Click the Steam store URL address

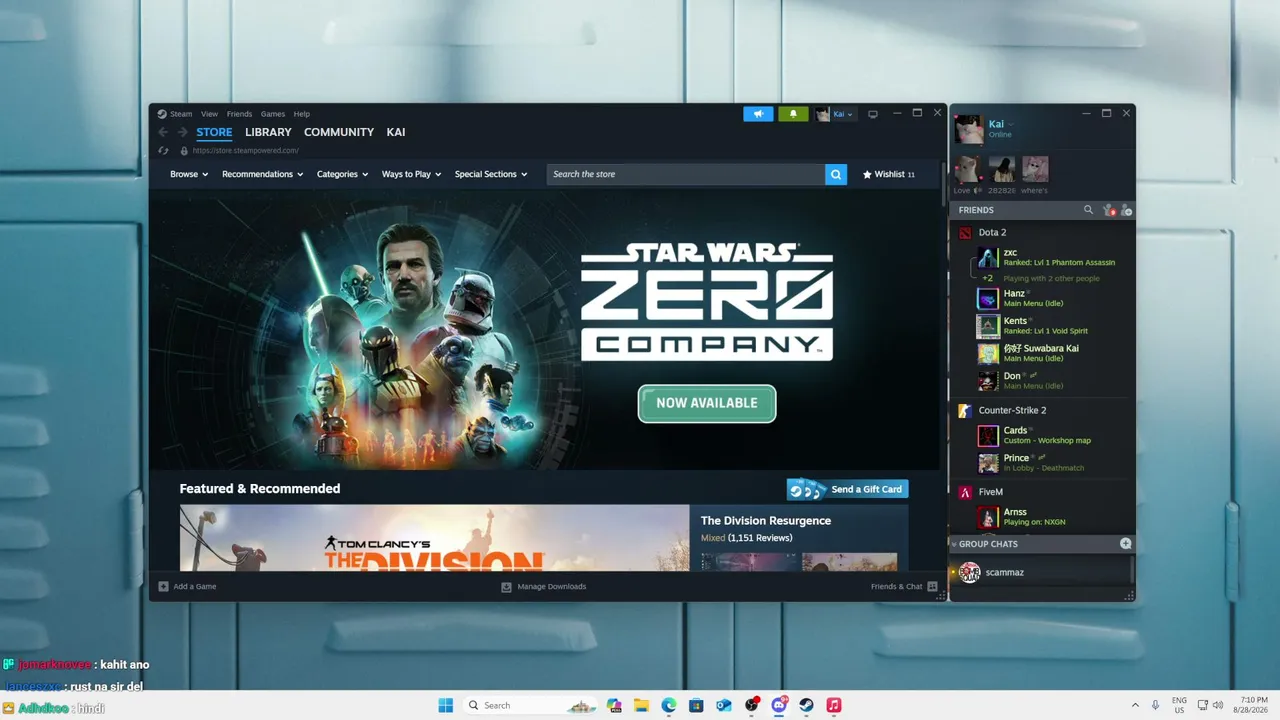pyautogui.click(x=246, y=151)
